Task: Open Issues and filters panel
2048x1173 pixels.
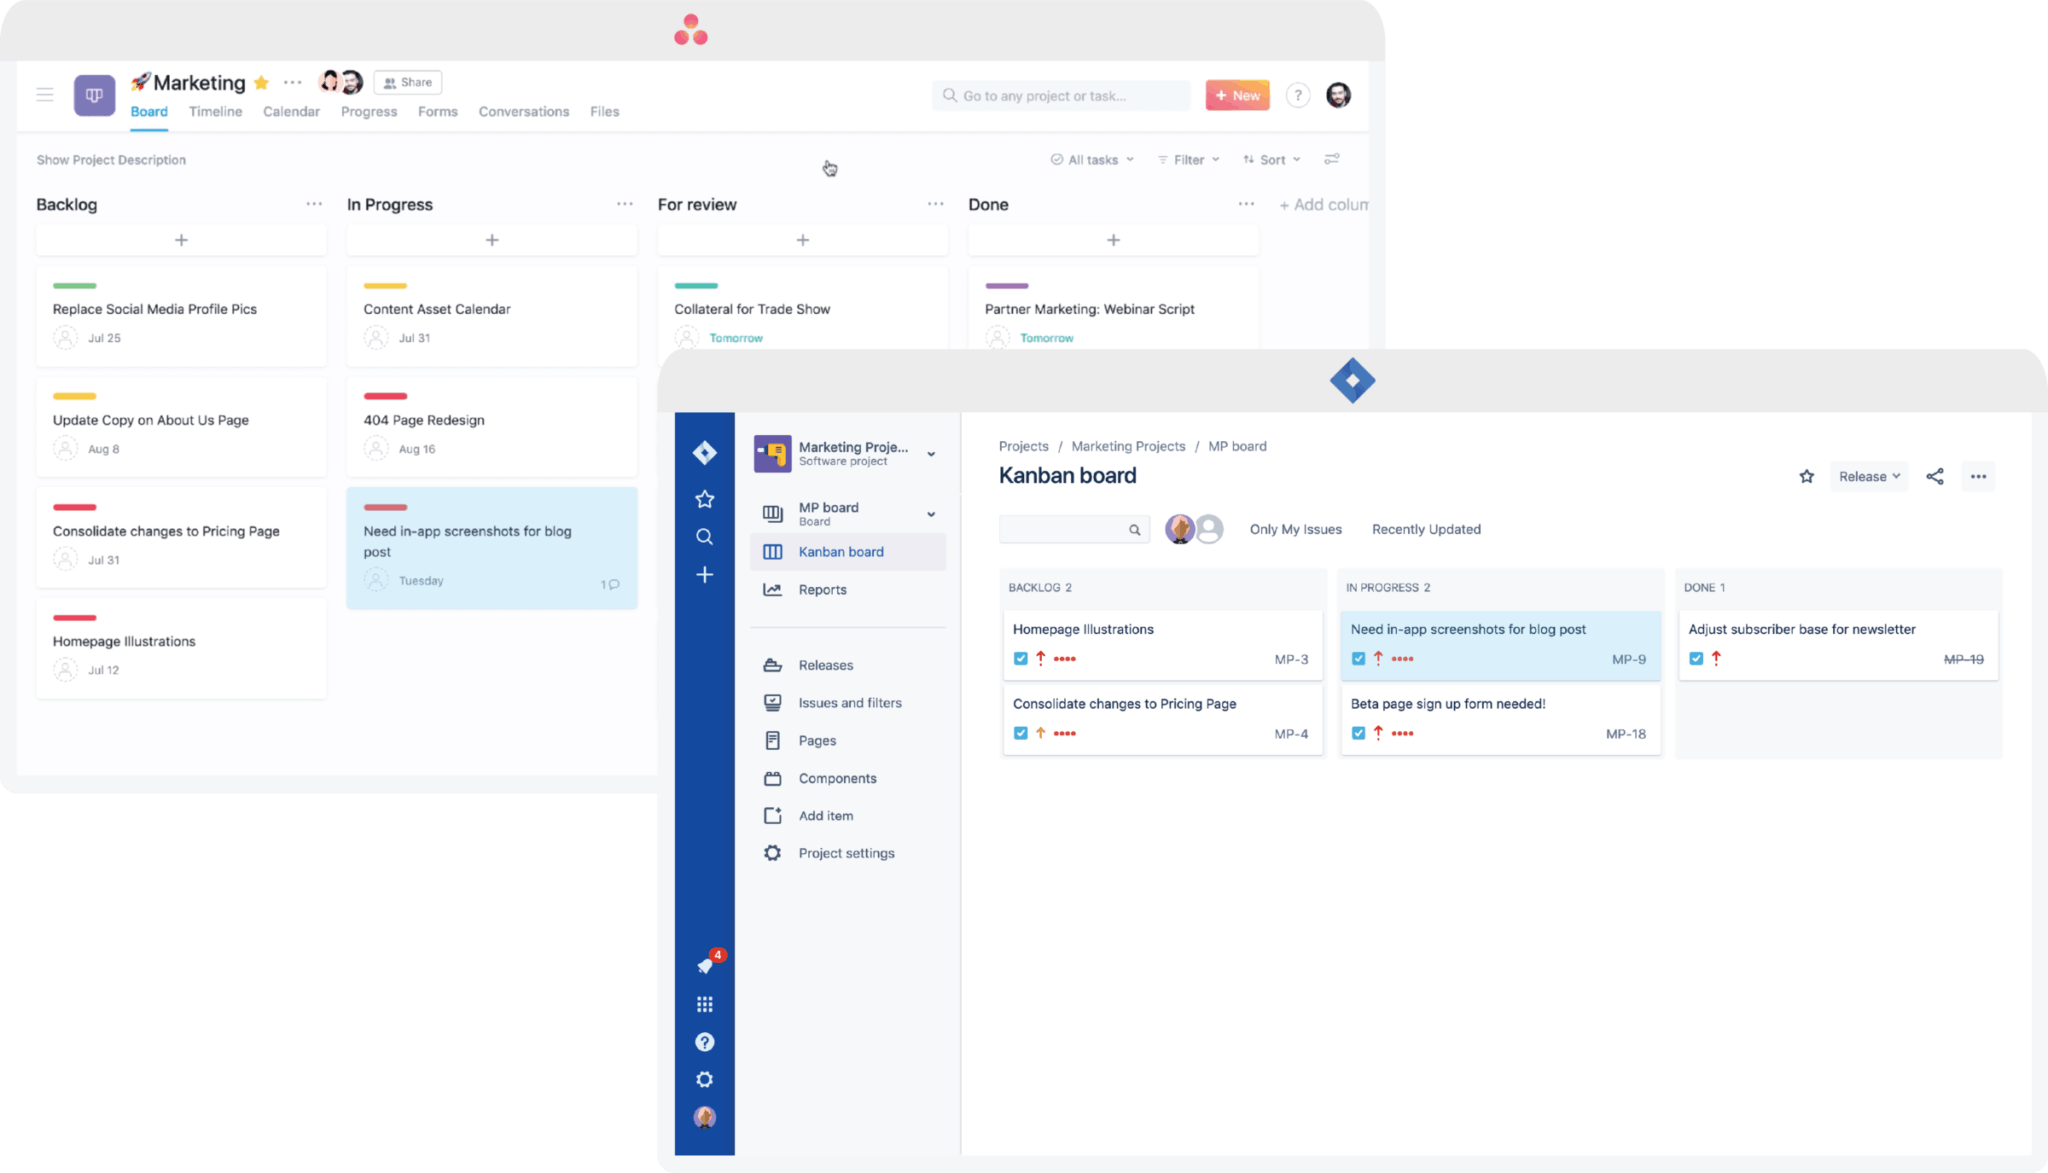Action: 849,702
